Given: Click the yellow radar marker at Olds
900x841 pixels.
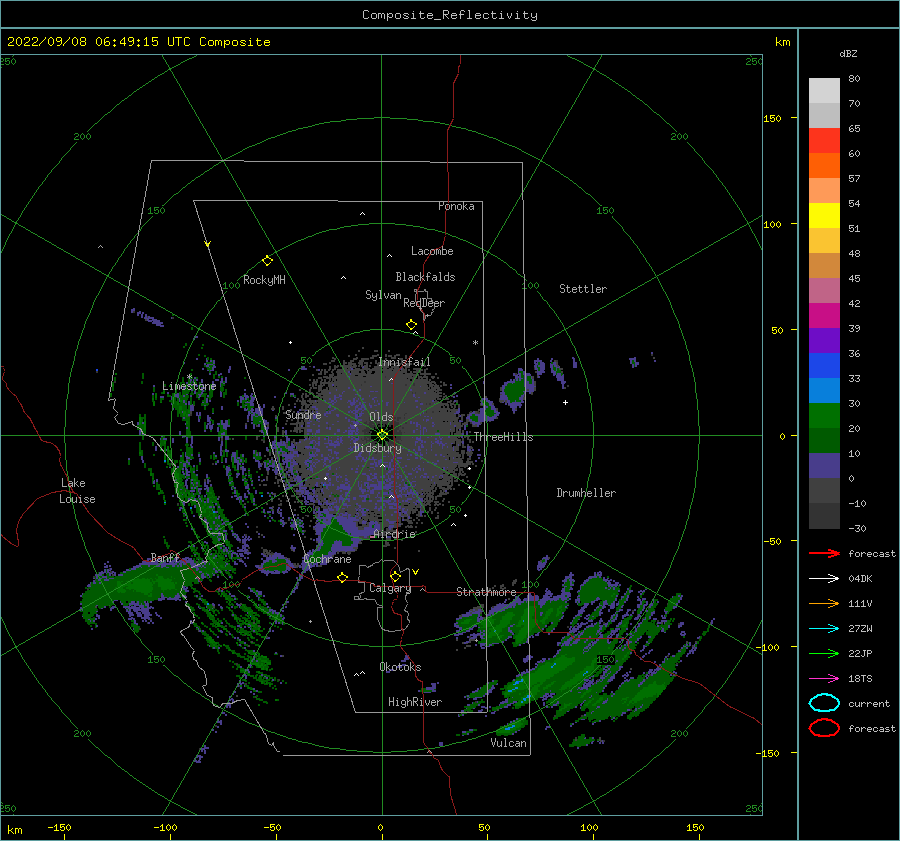Looking at the screenshot, I should [382, 435].
